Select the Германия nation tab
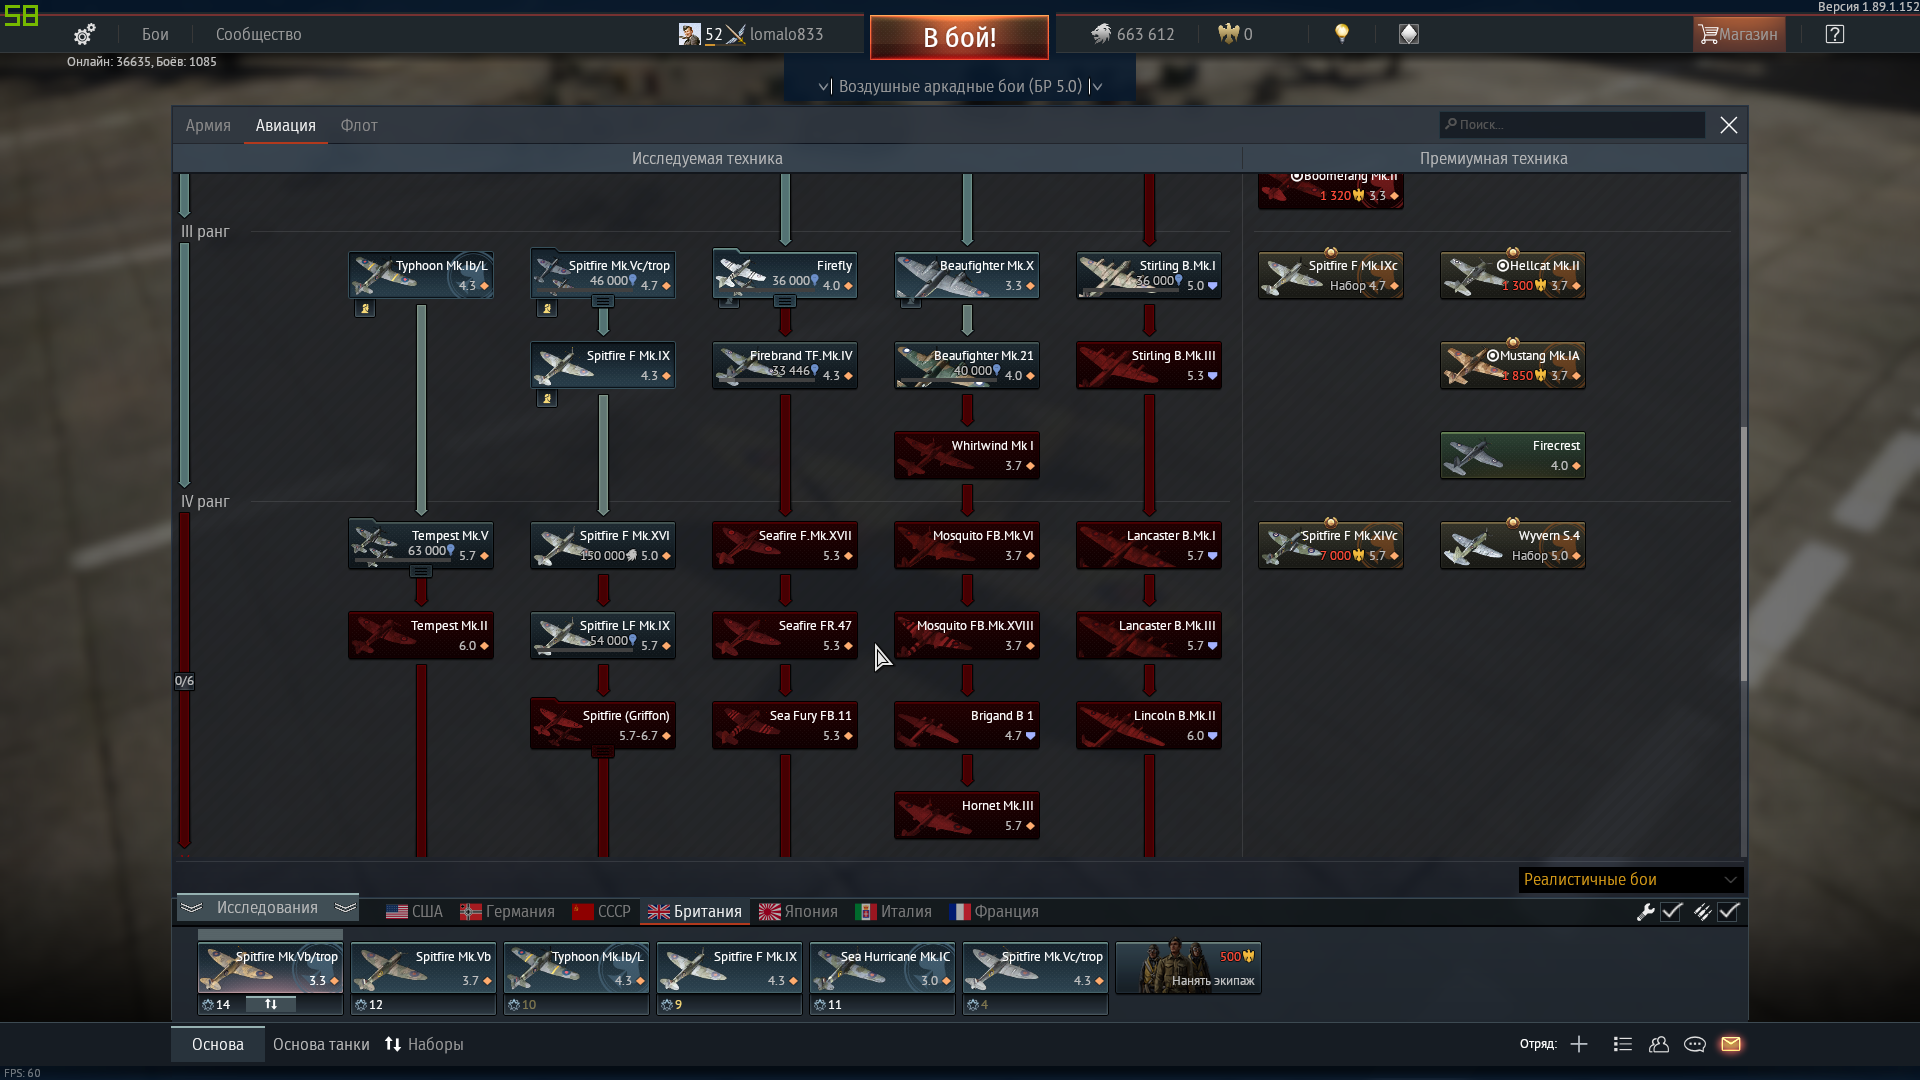The width and height of the screenshot is (1920, 1080). [507, 912]
